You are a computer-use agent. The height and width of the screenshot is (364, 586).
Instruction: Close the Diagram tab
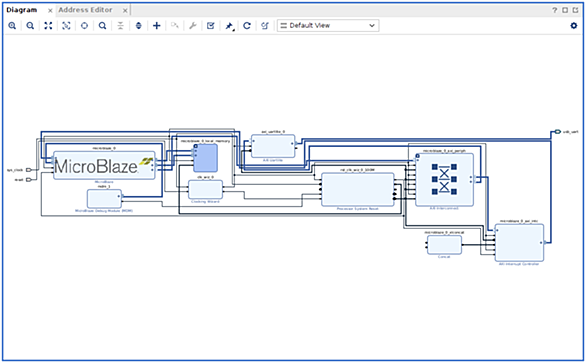(50, 11)
